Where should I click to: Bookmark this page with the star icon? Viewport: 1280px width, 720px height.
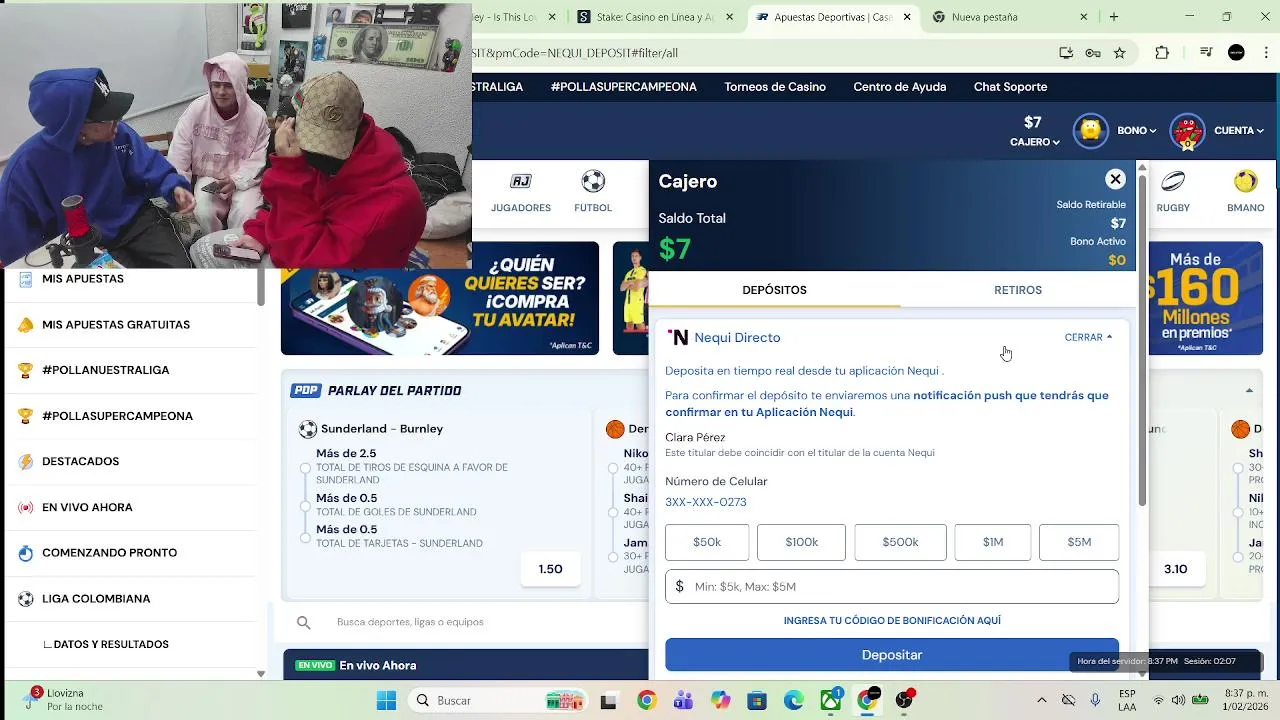1120,53
